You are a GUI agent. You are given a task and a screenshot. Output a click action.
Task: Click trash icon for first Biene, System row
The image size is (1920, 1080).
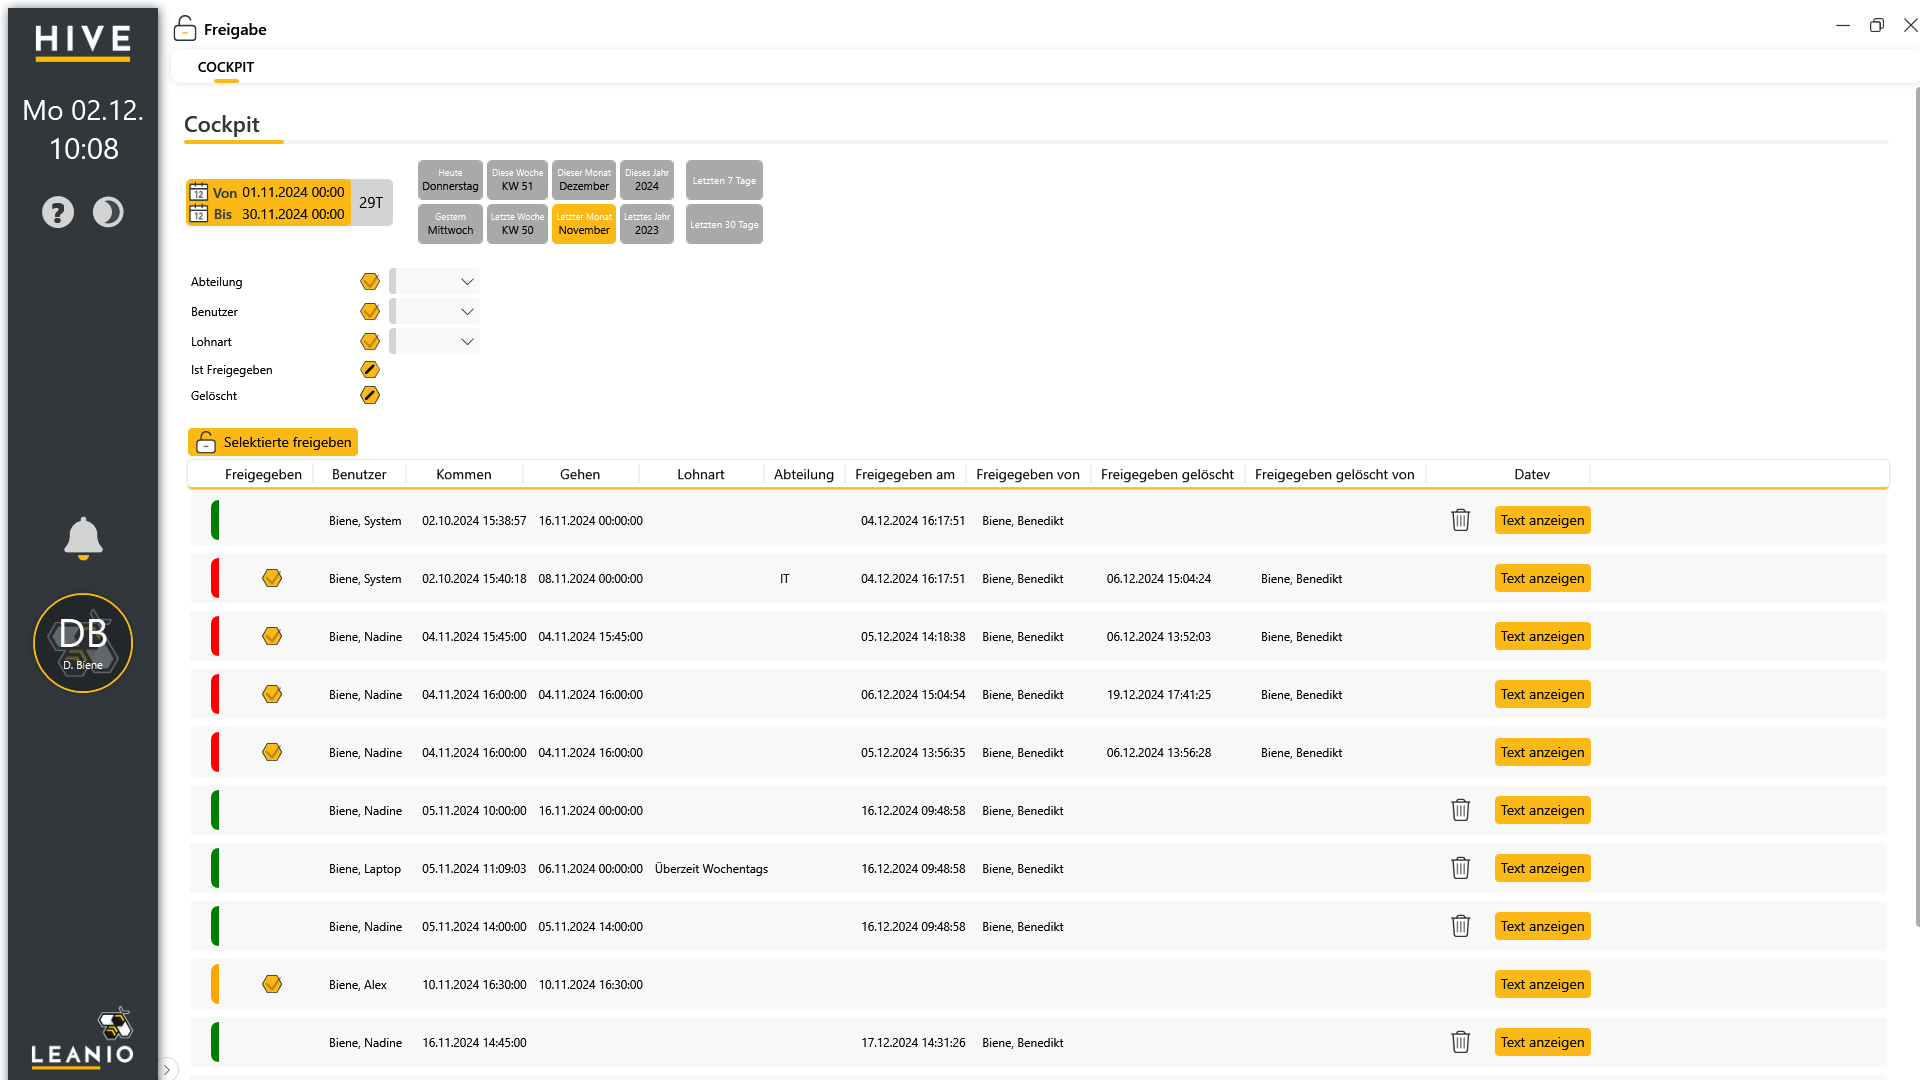(1461, 520)
